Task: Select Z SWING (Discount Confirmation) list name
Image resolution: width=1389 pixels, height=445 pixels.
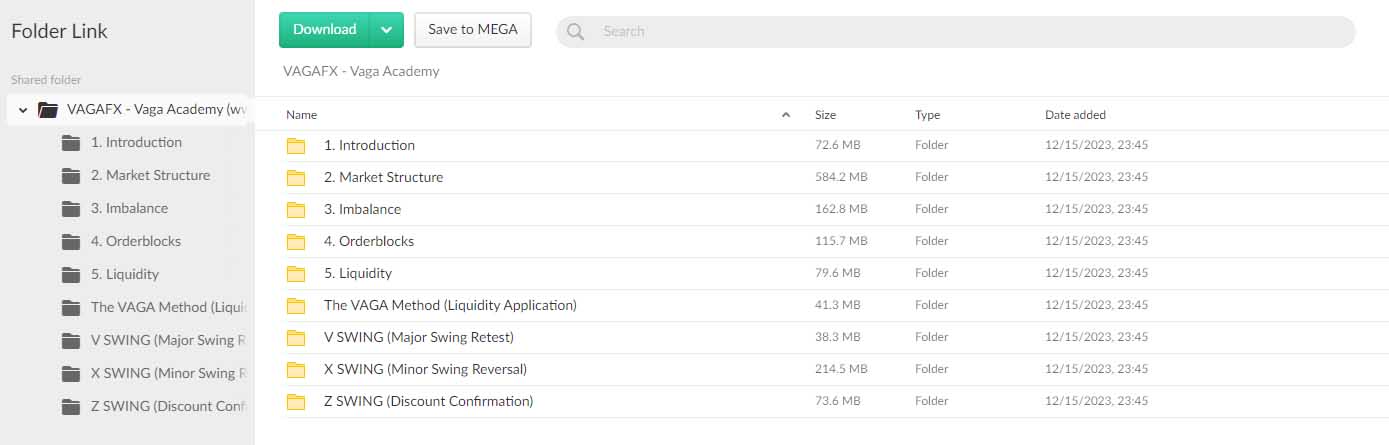Action: click(429, 401)
